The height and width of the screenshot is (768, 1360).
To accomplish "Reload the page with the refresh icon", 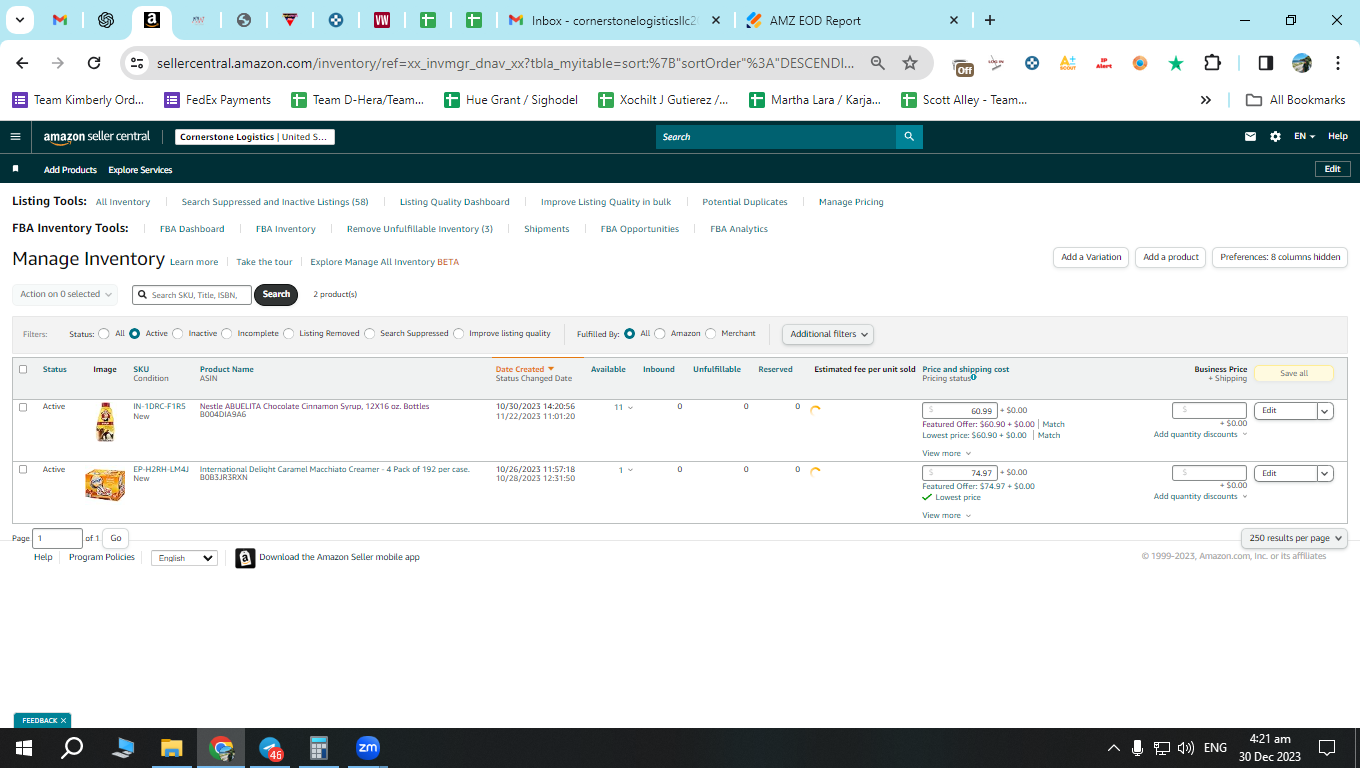I will 94,63.
